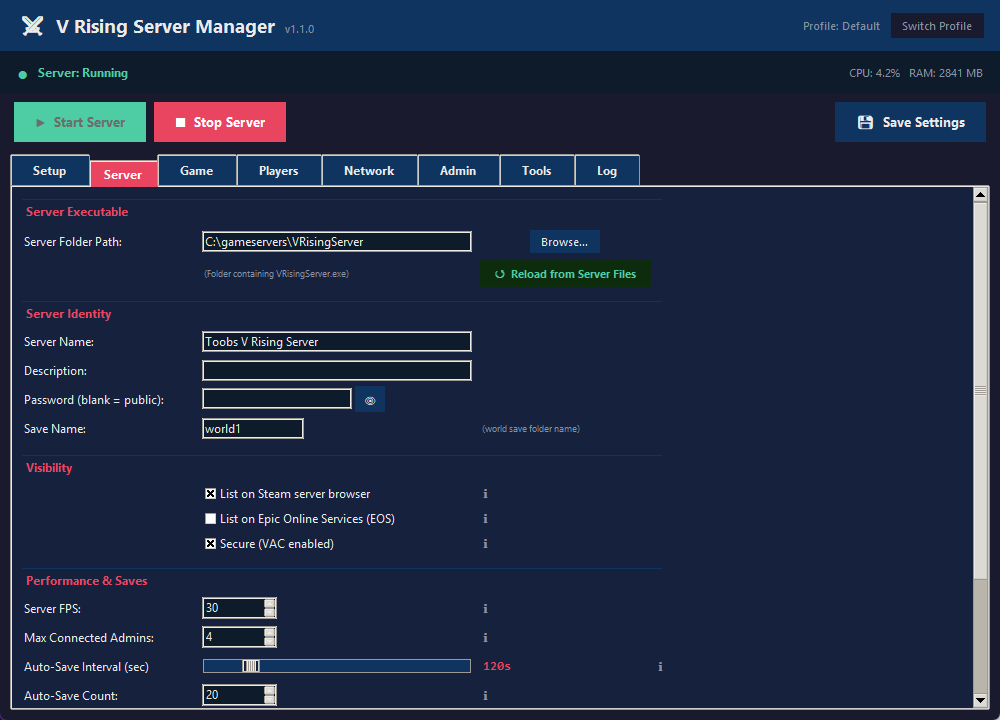Image resolution: width=1000 pixels, height=720 pixels.
Task: View the Log tab
Action: click(x=607, y=170)
